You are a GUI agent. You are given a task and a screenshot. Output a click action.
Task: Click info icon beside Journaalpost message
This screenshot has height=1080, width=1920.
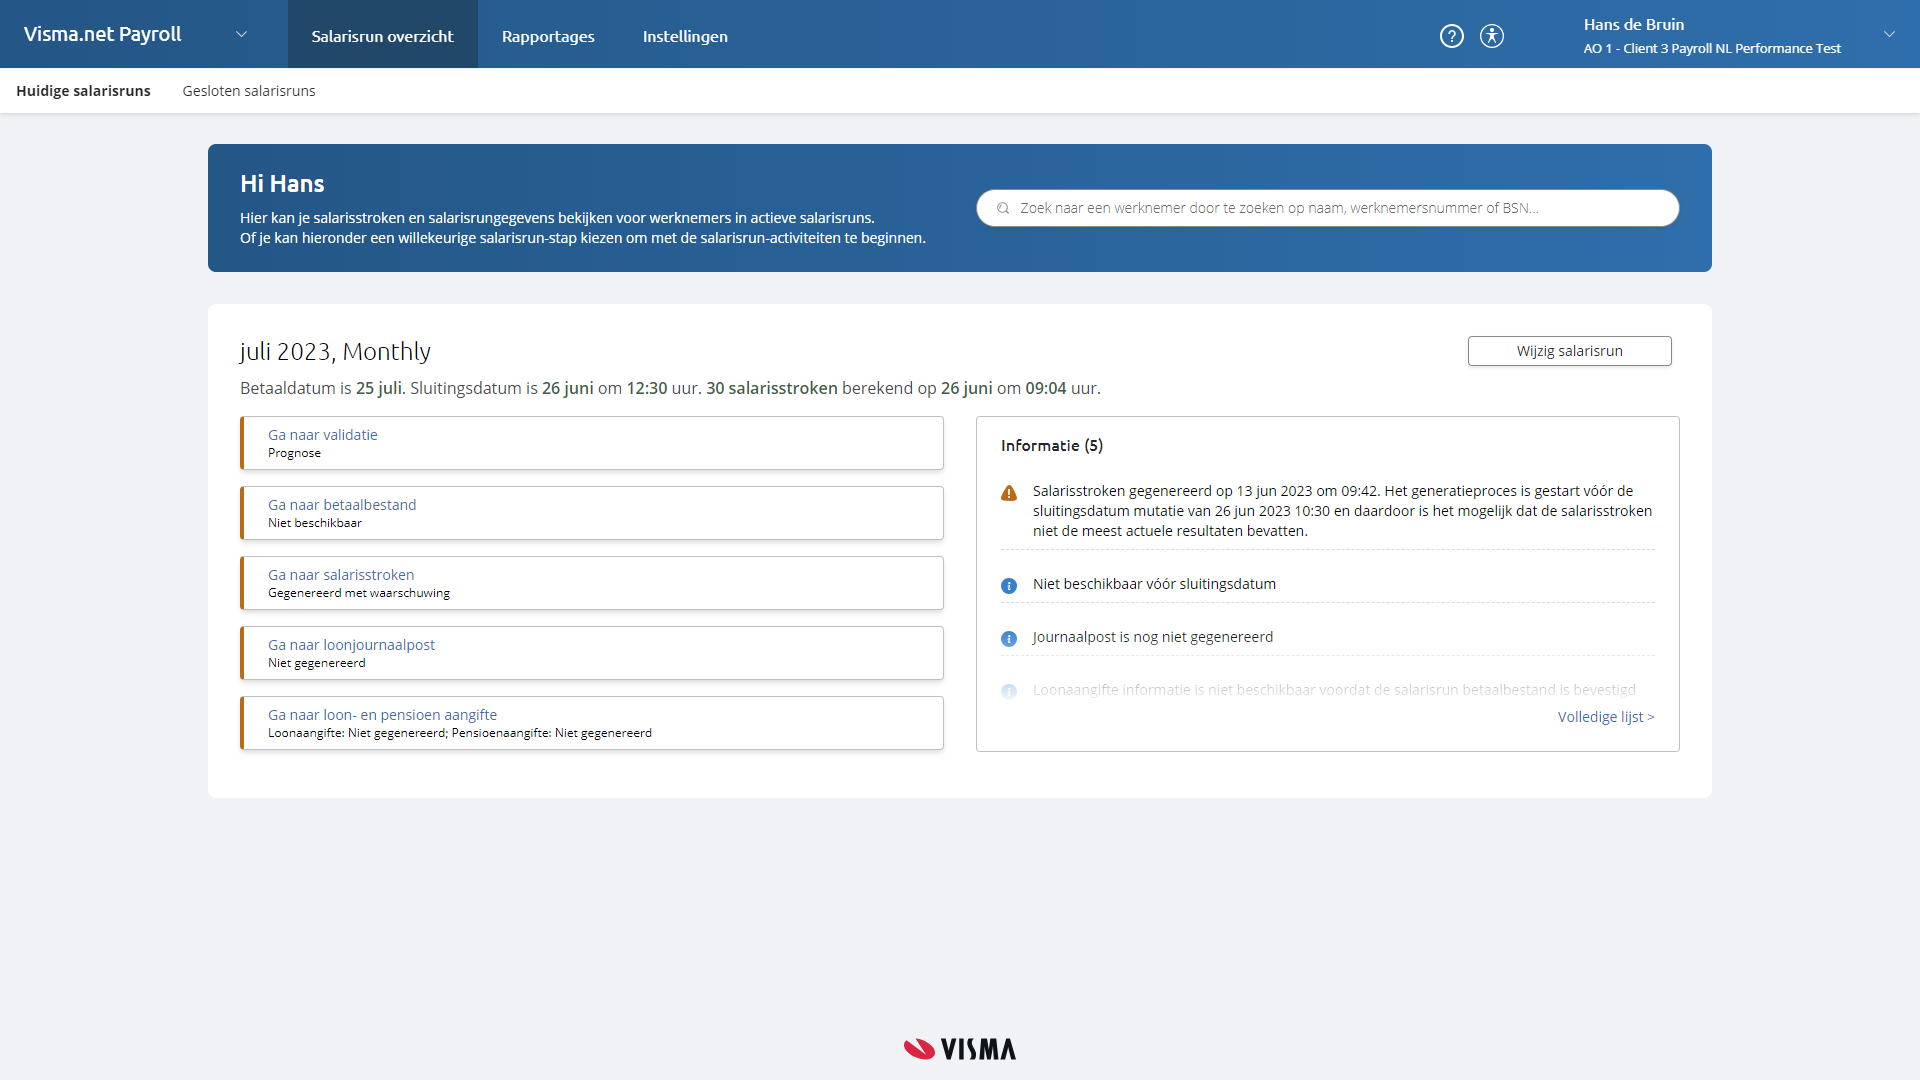click(1009, 639)
